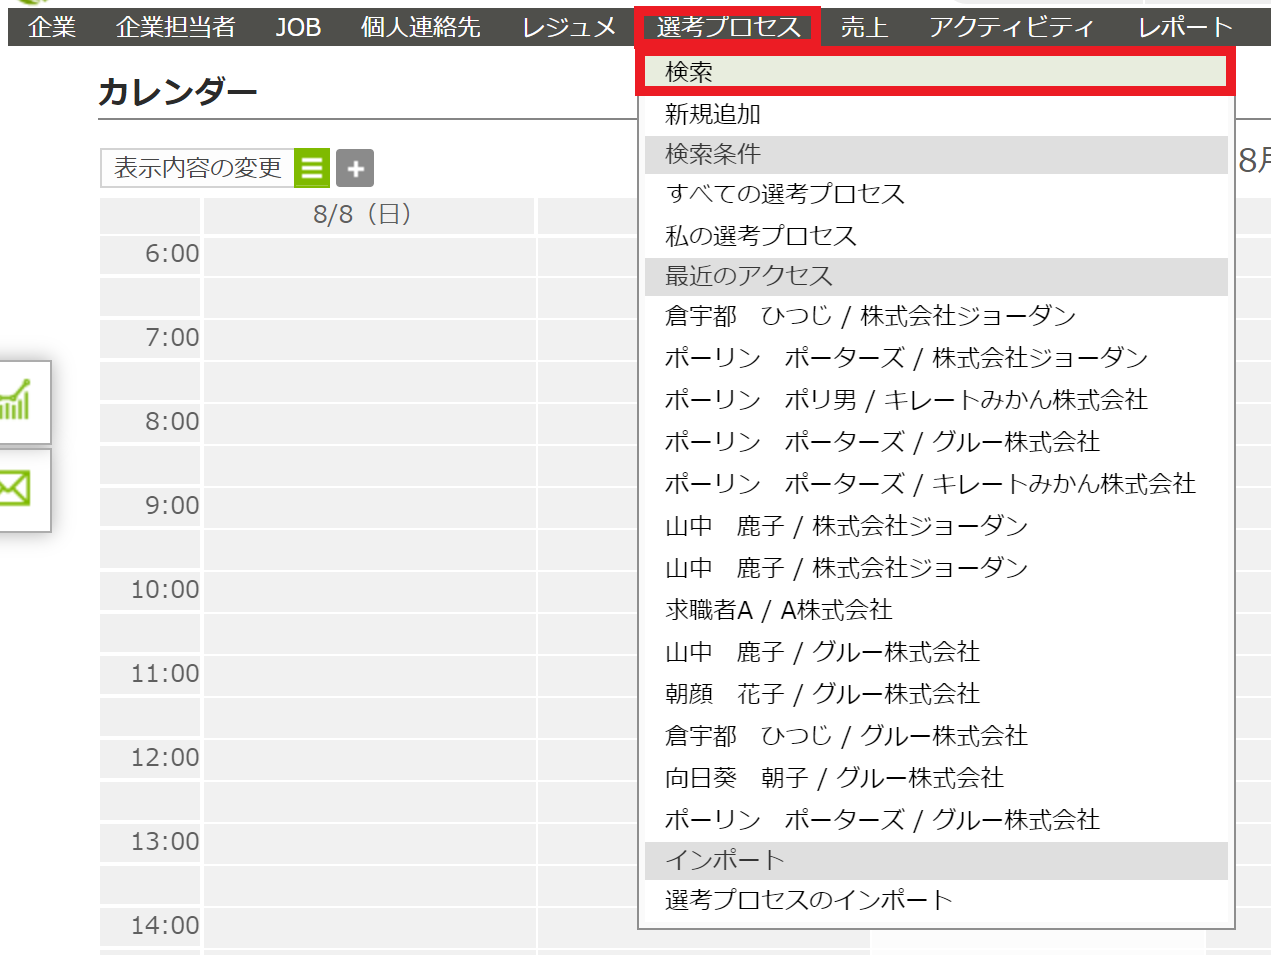Viewport: 1271px width, 955px height.
Task: Open the chart graph side panel icon
Action: [x=18, y=401]
